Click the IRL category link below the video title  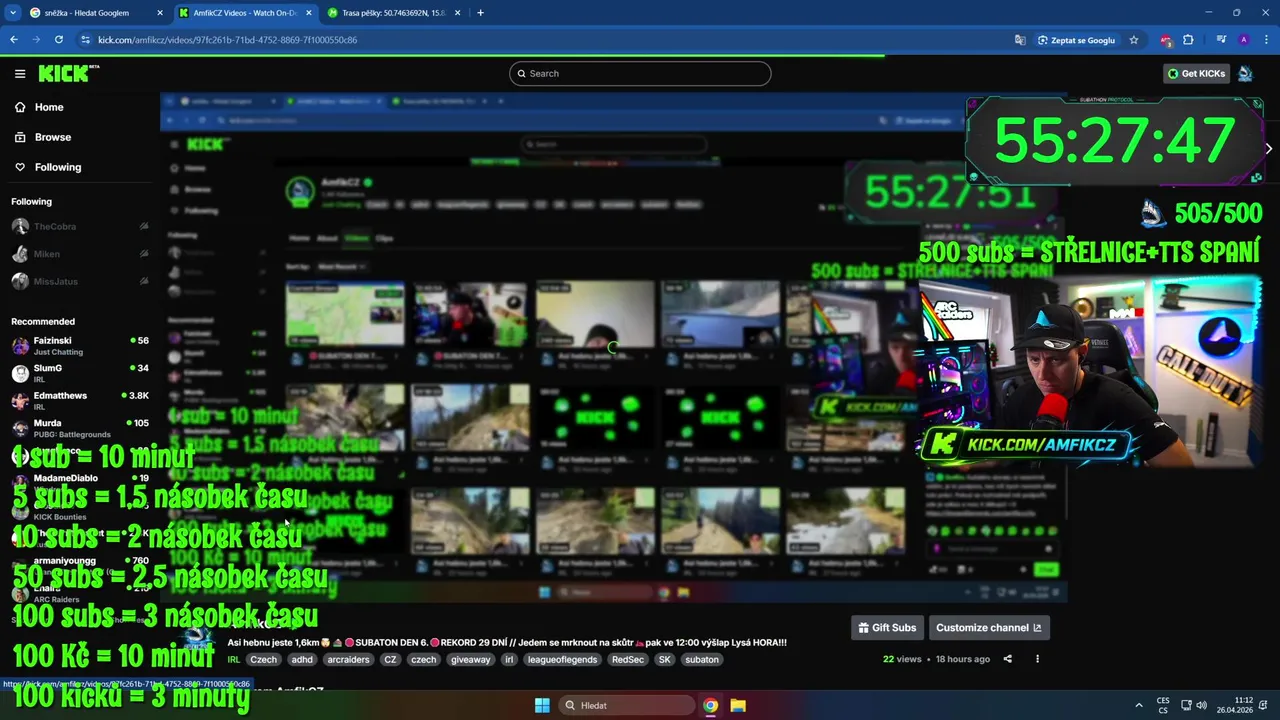(233, 660)
